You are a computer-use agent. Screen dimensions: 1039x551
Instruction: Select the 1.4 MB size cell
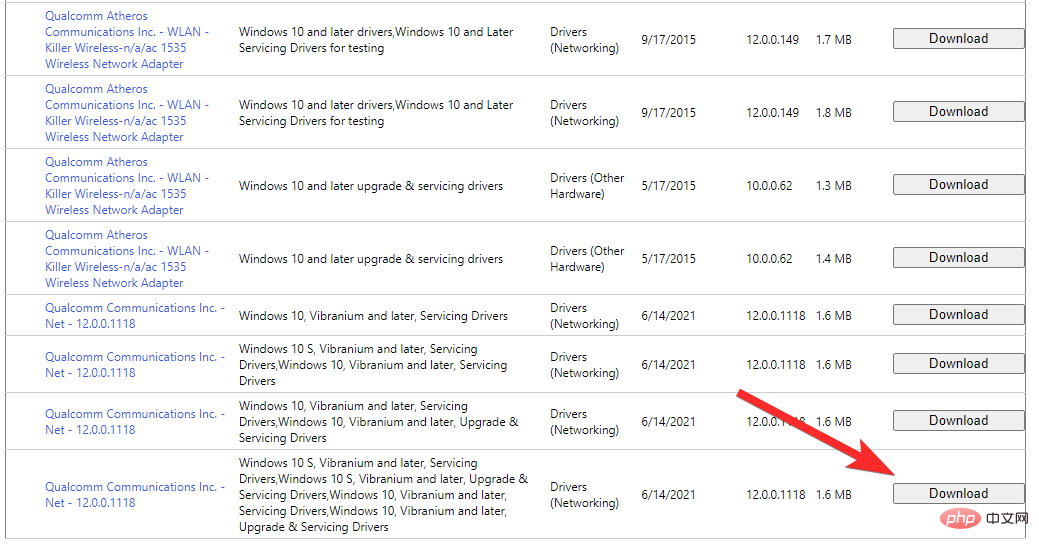pos(834,258)
